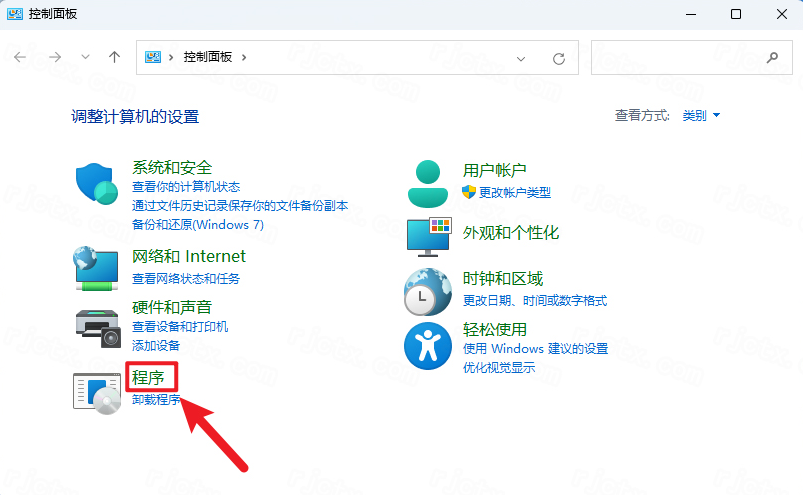Screen dimensions: 803x495
Task: Click the refresh button in address bar
Action: 559,58
